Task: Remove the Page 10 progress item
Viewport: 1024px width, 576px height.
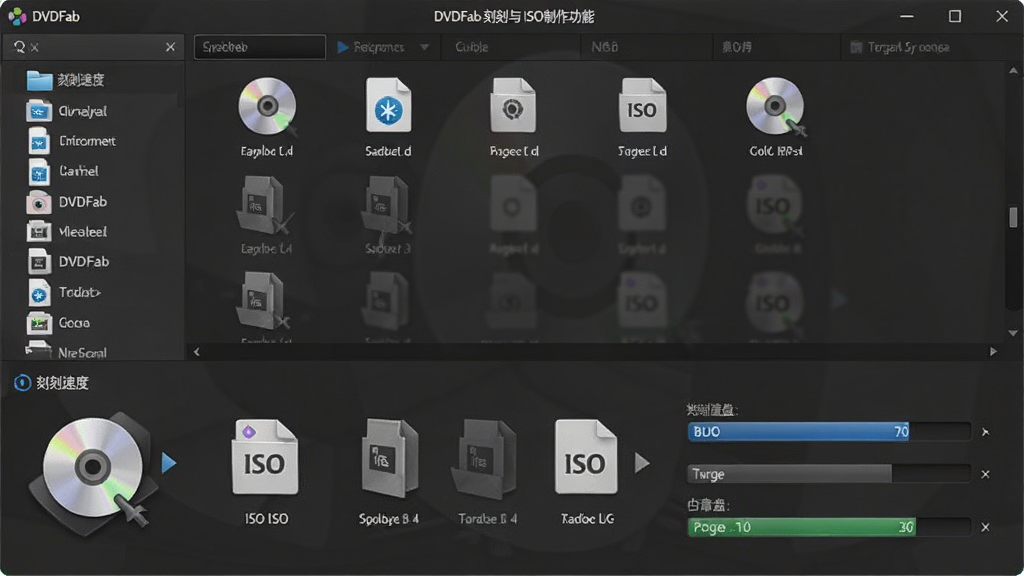Action: 985,527
